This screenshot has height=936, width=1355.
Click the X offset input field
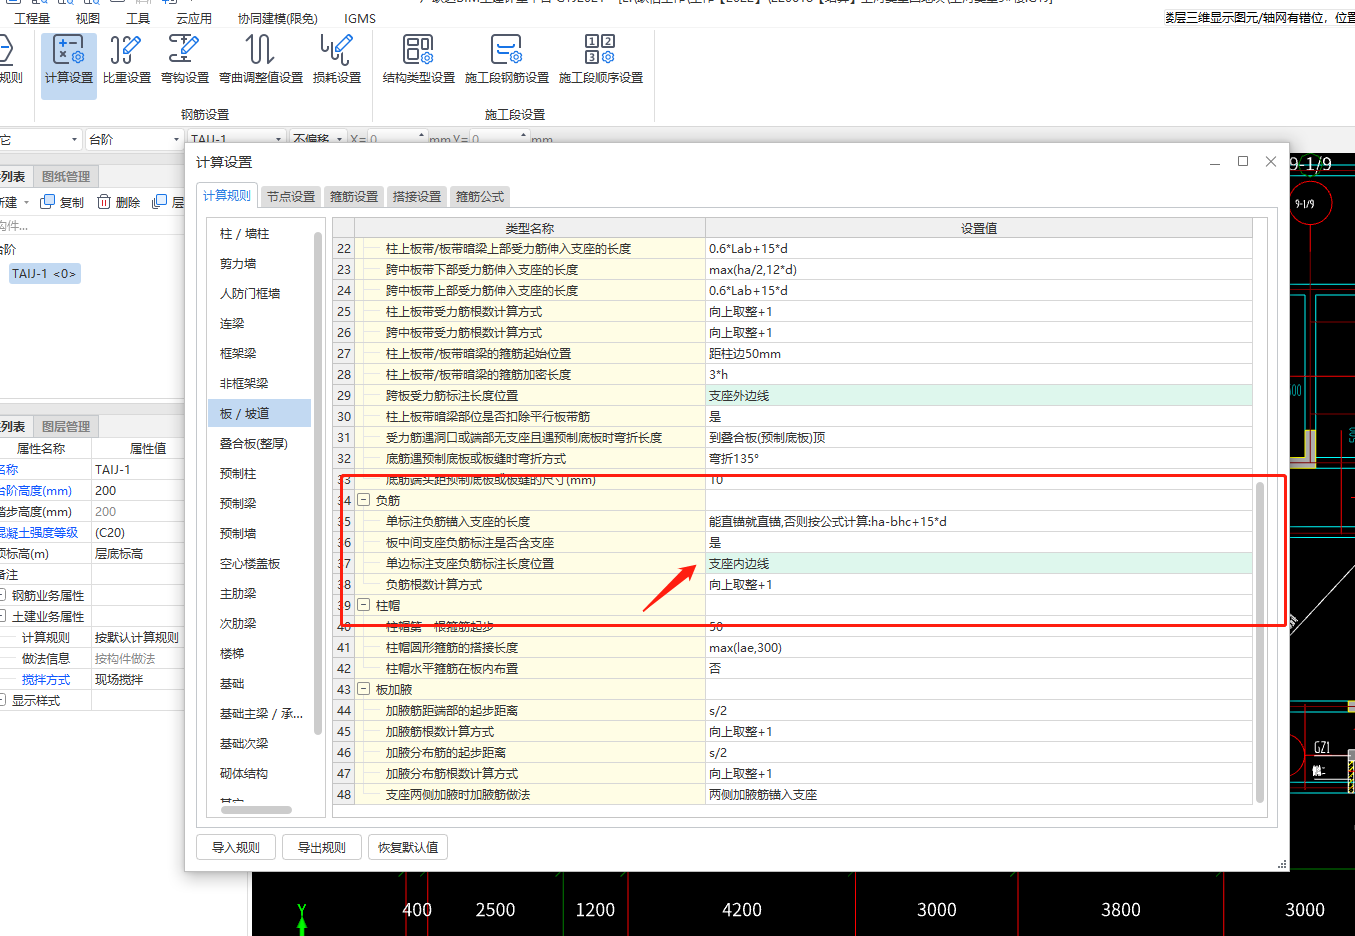coord(397,139)
